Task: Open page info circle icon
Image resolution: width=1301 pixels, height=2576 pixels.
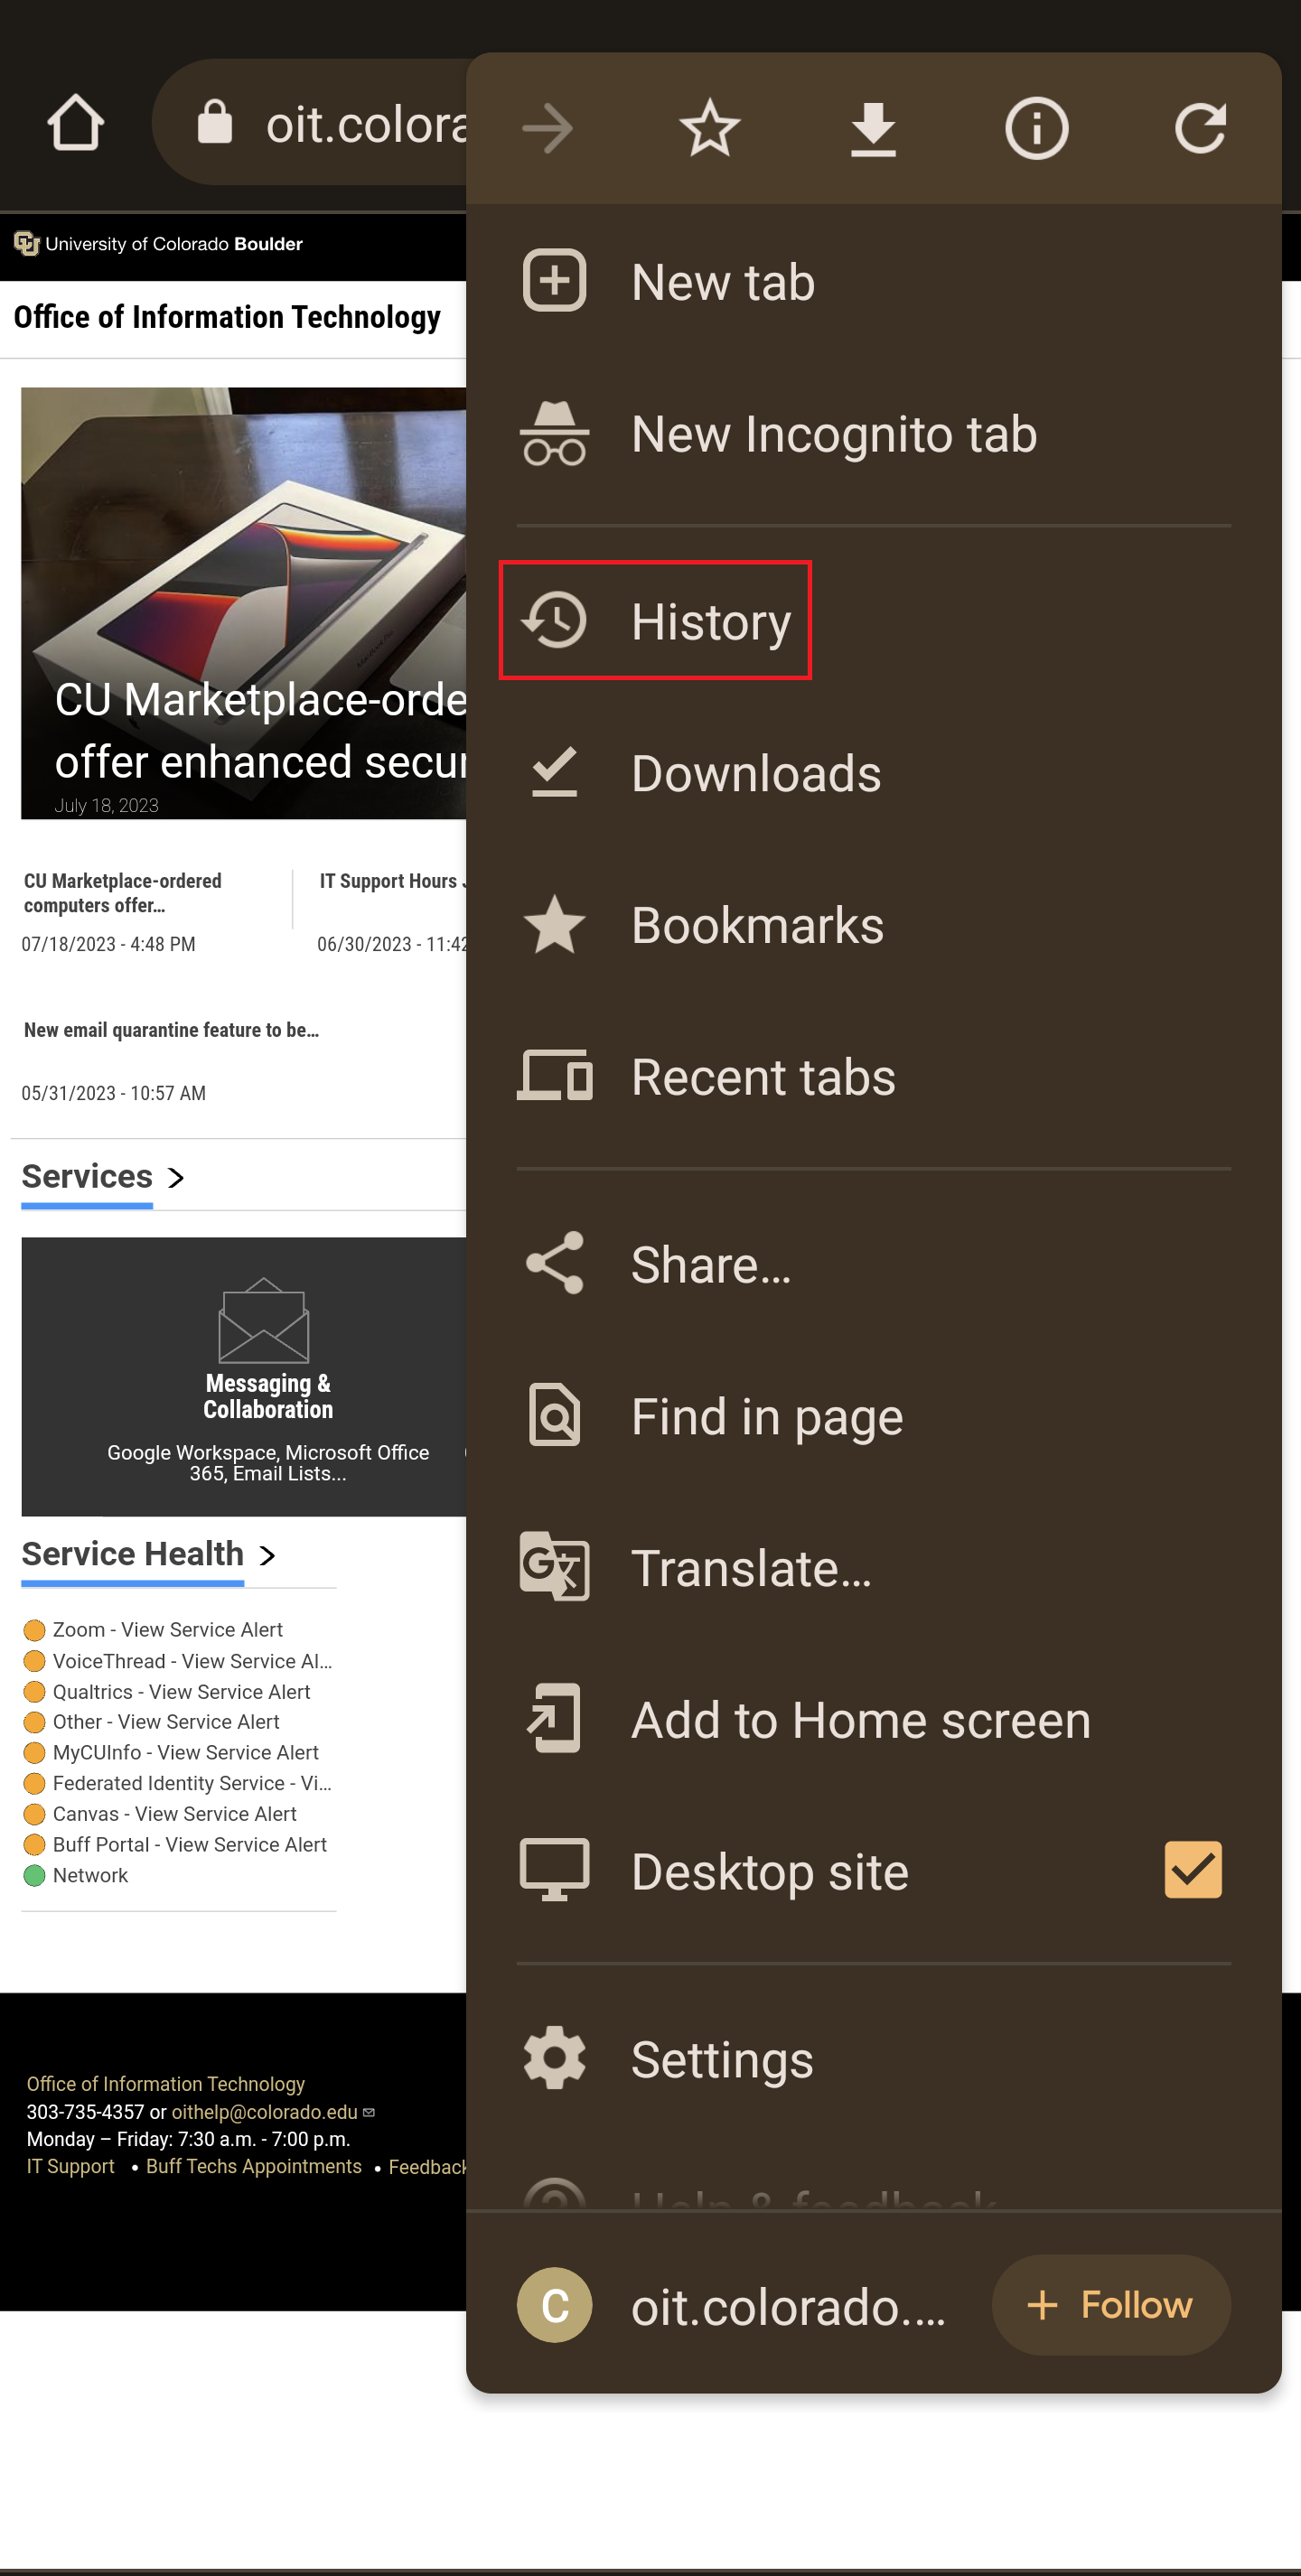Action: tap(1036, 128)
